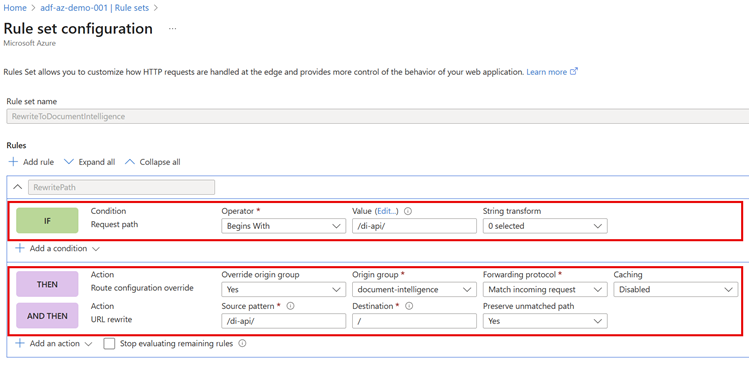Screen dimensions: 749x372
Task: Open the Learn more link
Action: (x=552, y=72)
